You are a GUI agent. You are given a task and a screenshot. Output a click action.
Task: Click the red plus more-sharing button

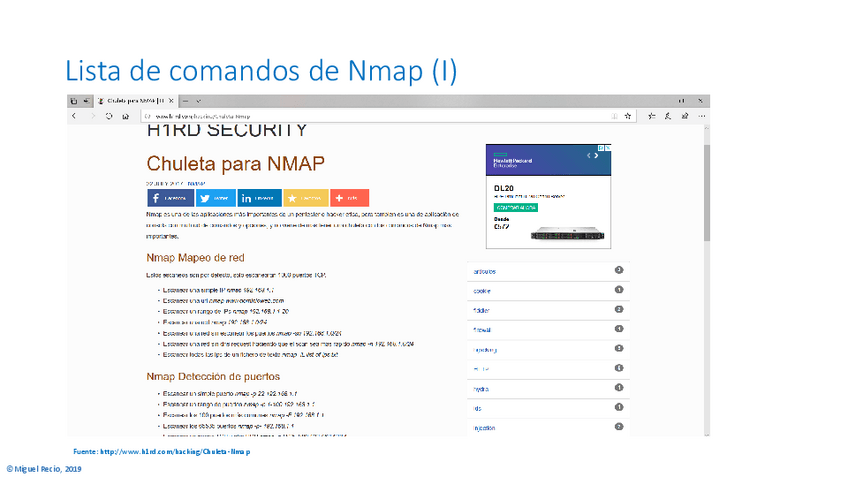pos(349,198)
